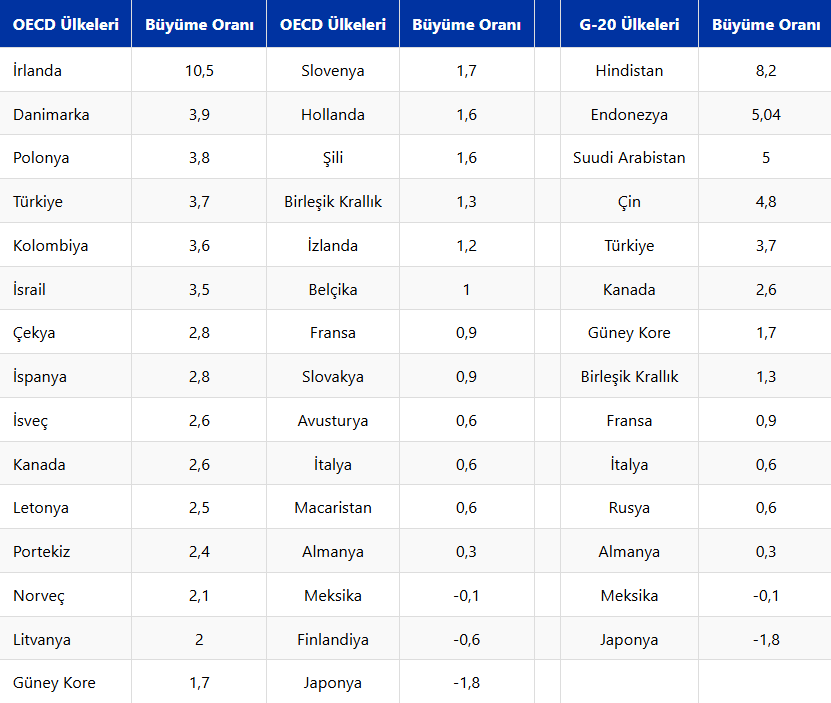Select the Suudi Arabistan cell

click(x=629, y=158)
